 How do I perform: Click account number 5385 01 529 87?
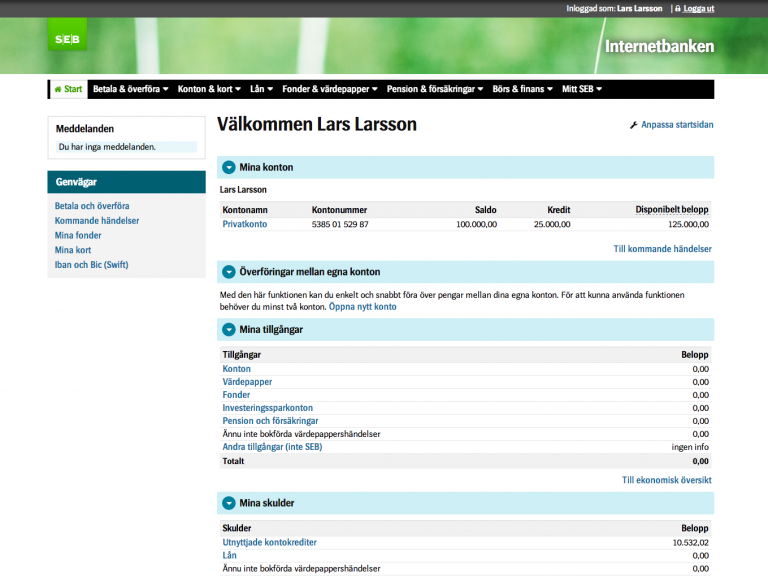click(x=340, y=224)
